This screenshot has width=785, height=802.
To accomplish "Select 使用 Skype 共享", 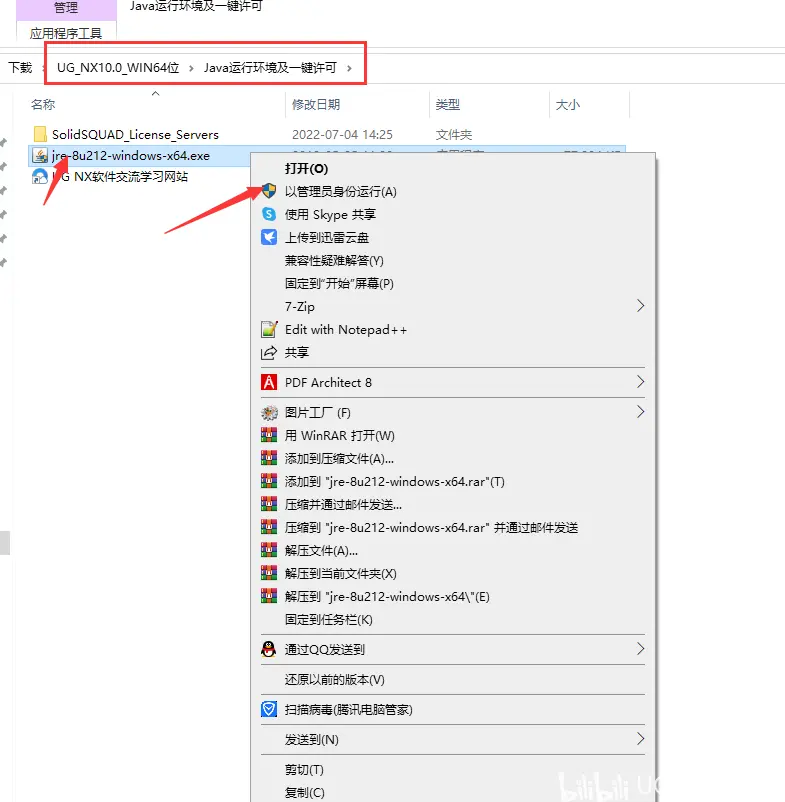I will tap(330, 214).
